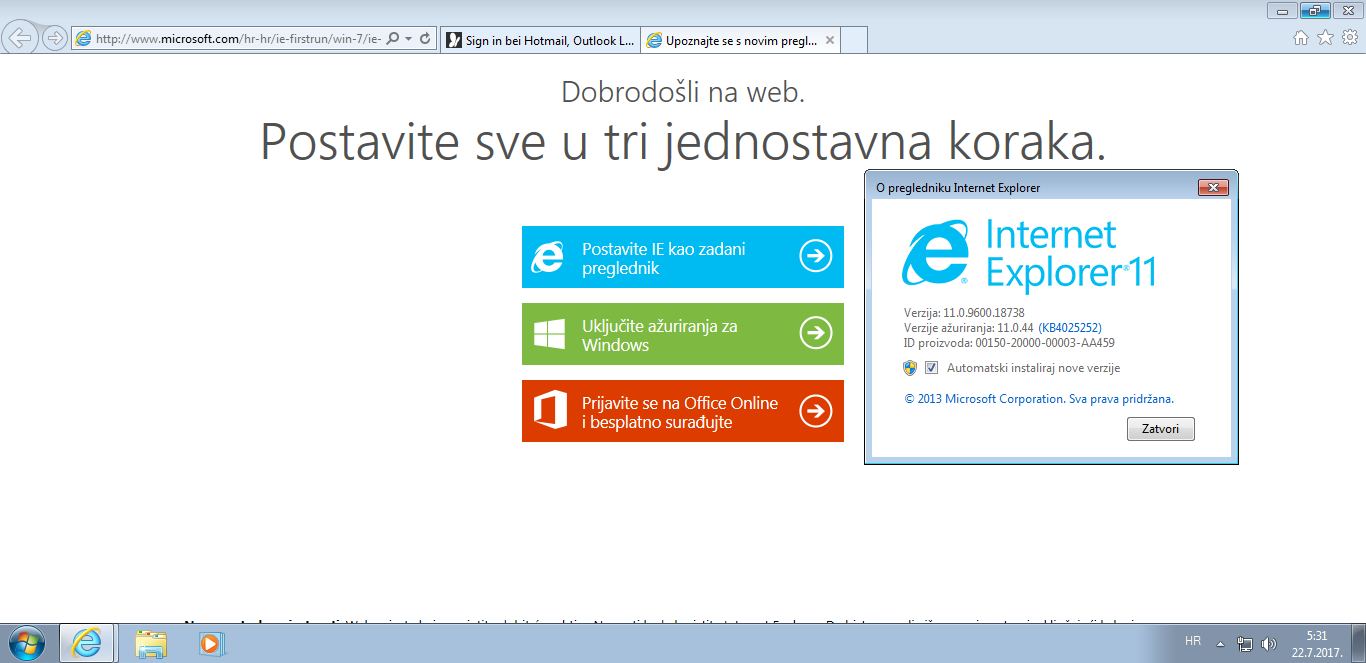Click ID proizvoda 00150-20000-00003-AA459 text
Screen dimensions: 1366x663
1009,343
